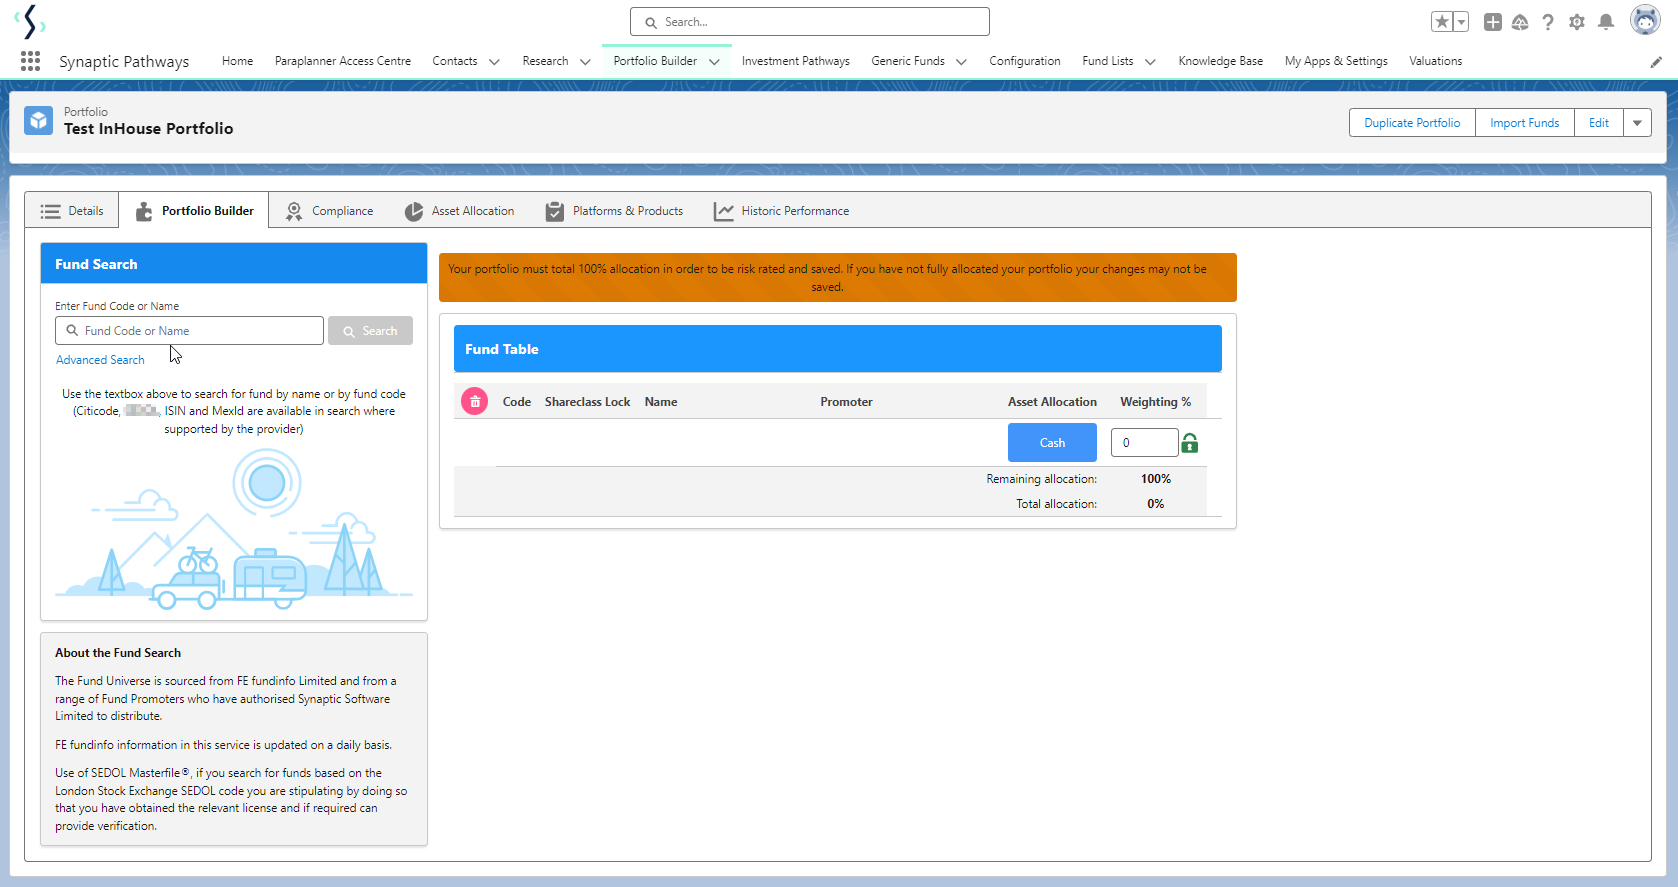1678x887 pixels.
Task: Focus the Fund Code or Name field
Action: pyautogui.click(x=189, y=331)
